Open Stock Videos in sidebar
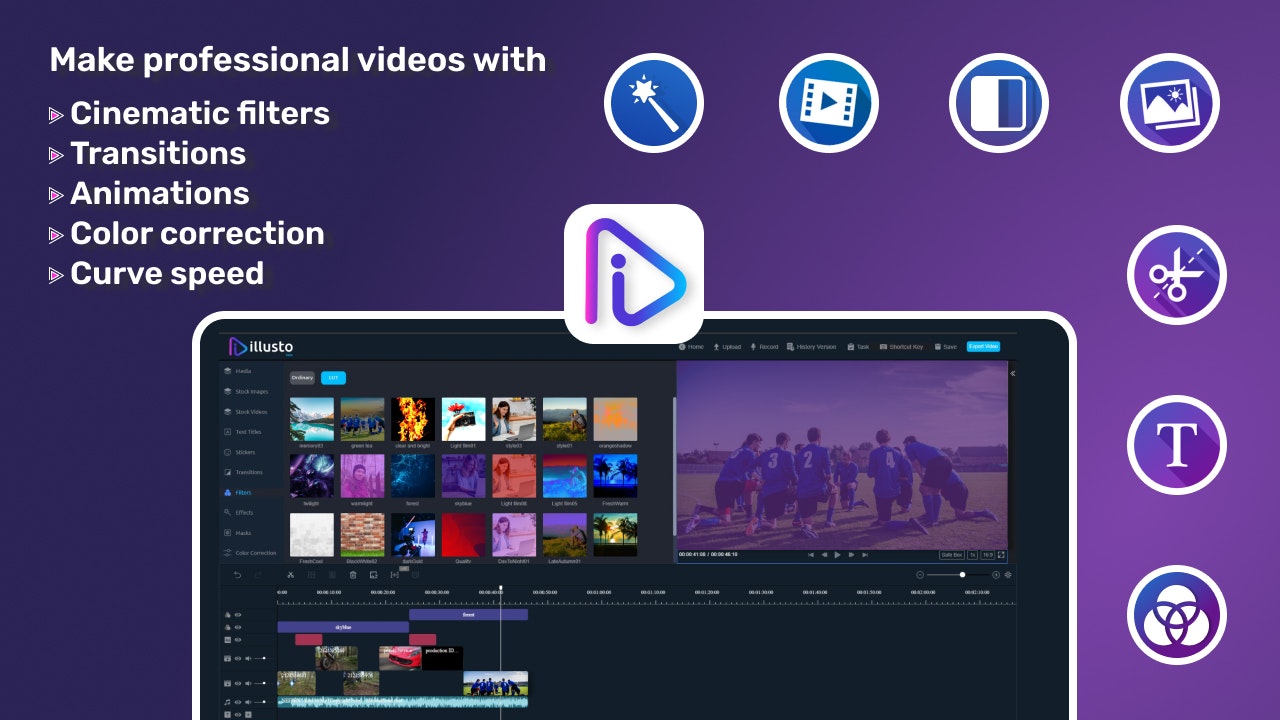1280x720 pixels. click(x=246, y=411)
